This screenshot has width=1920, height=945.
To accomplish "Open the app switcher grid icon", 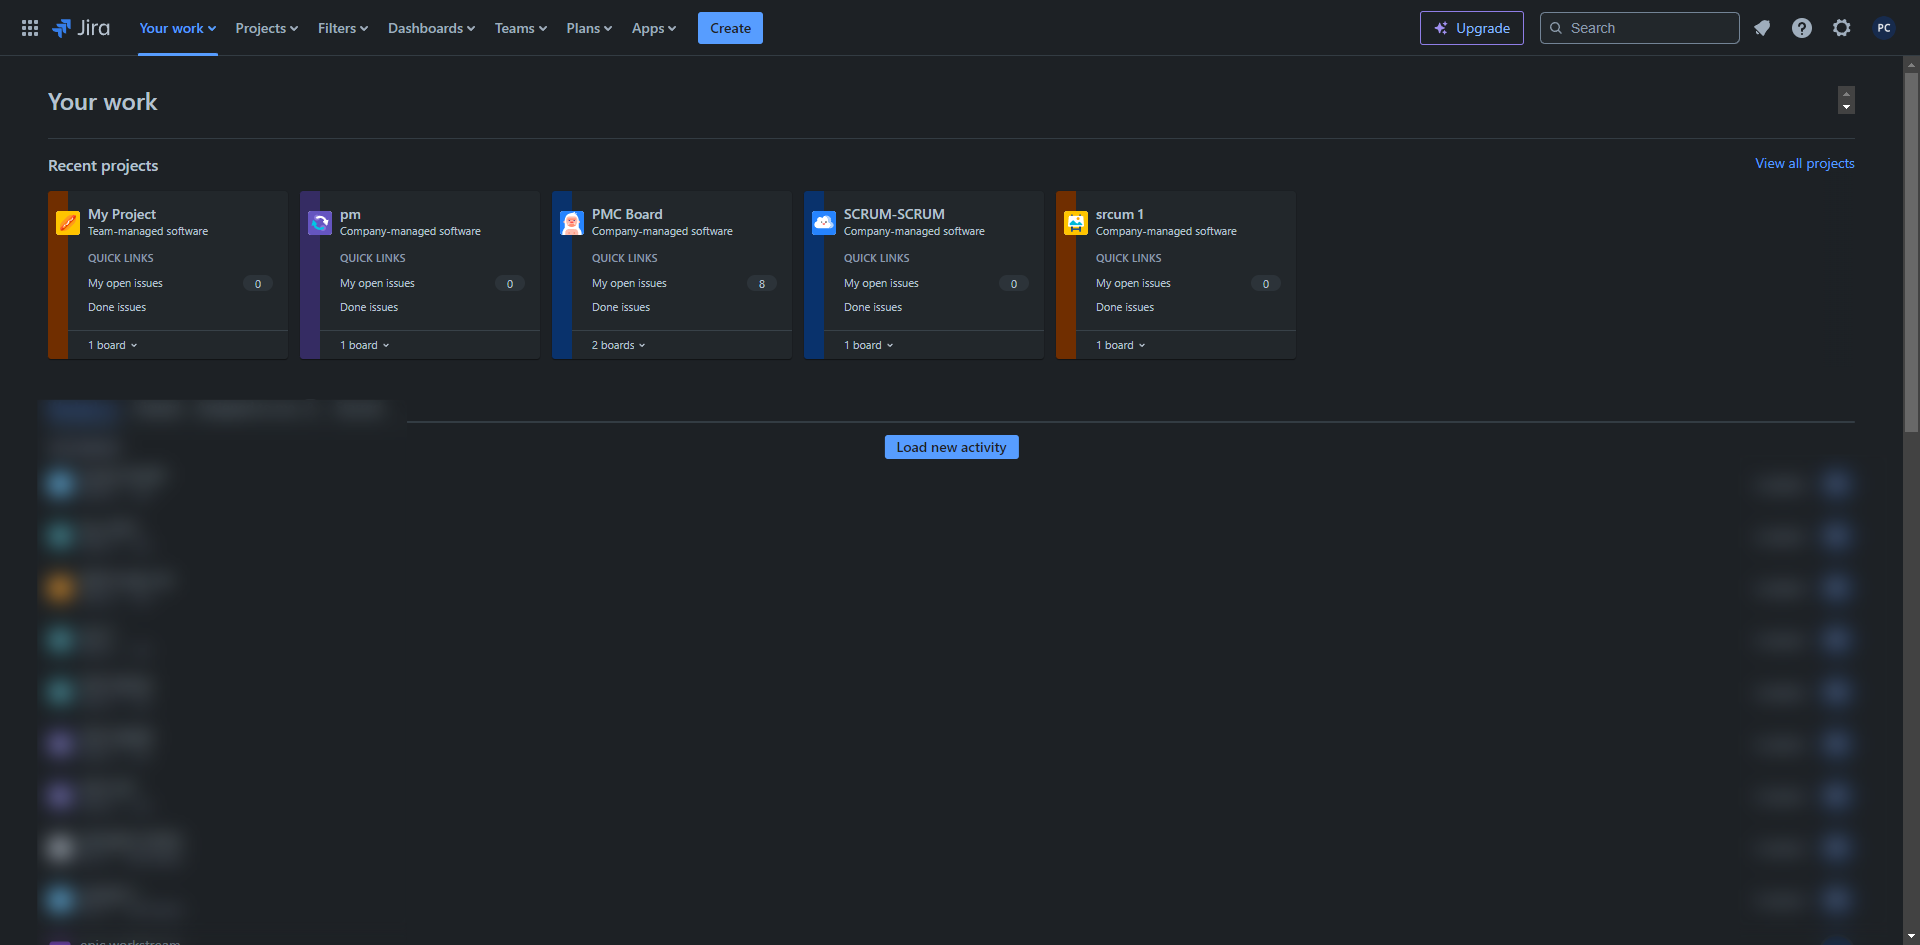I will (x=30, y=28).
